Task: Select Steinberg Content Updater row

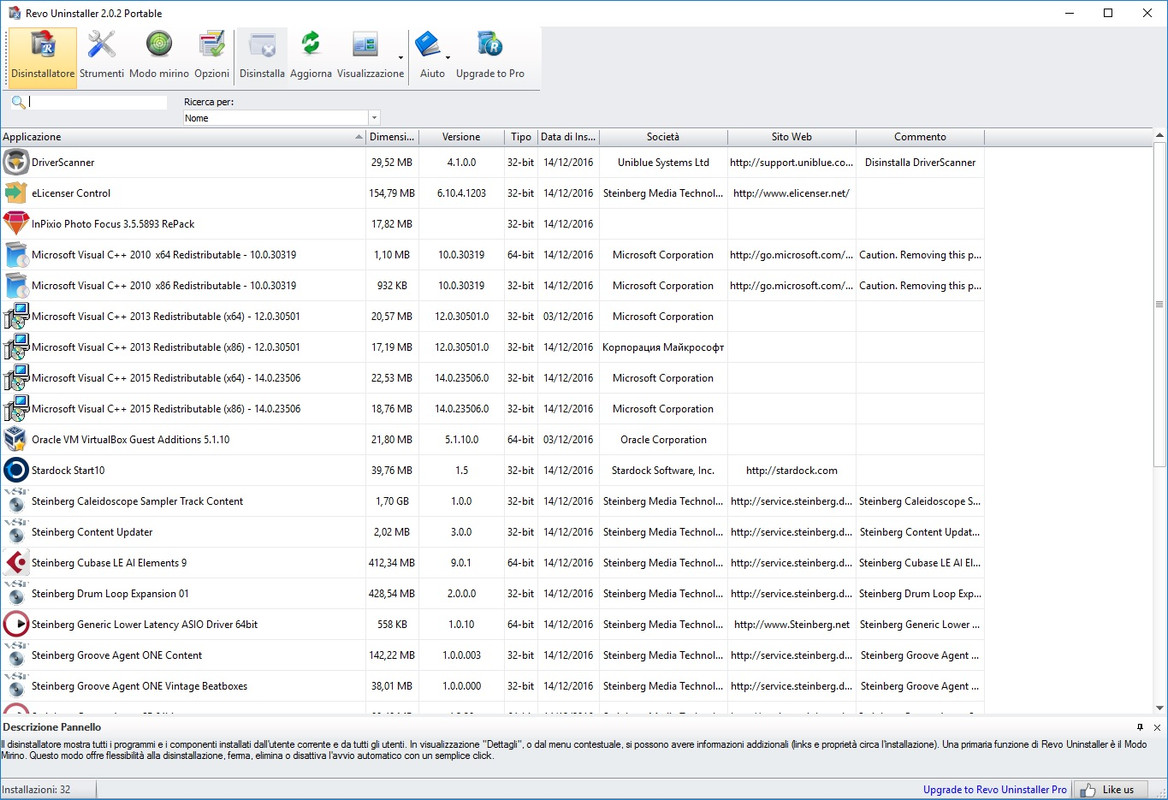Action: [x=492, y=532]
